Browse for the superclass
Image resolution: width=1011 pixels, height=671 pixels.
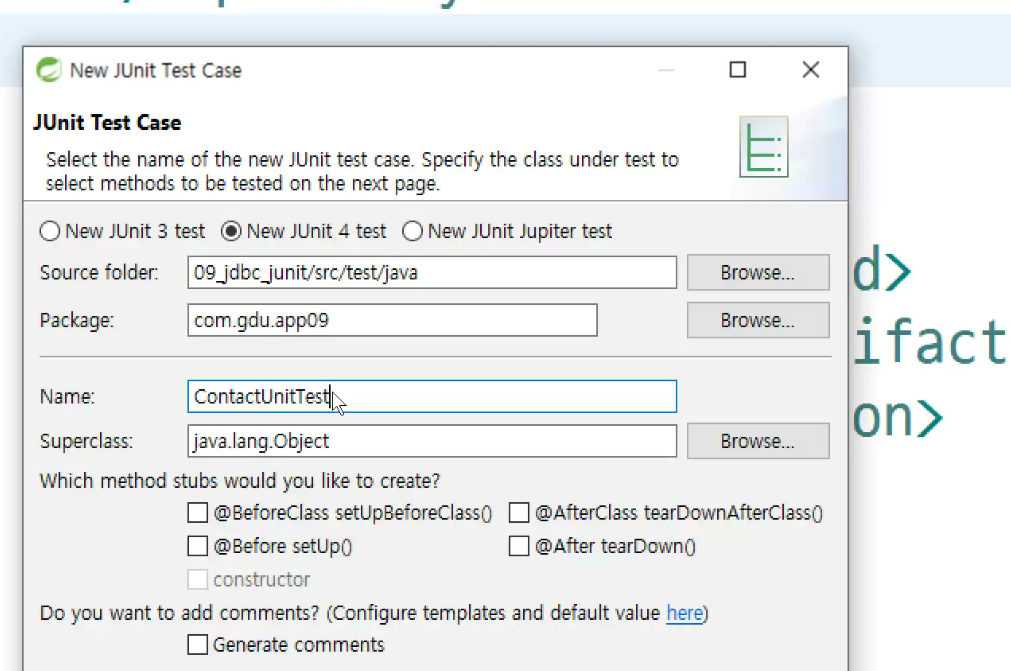coord(758,441)
